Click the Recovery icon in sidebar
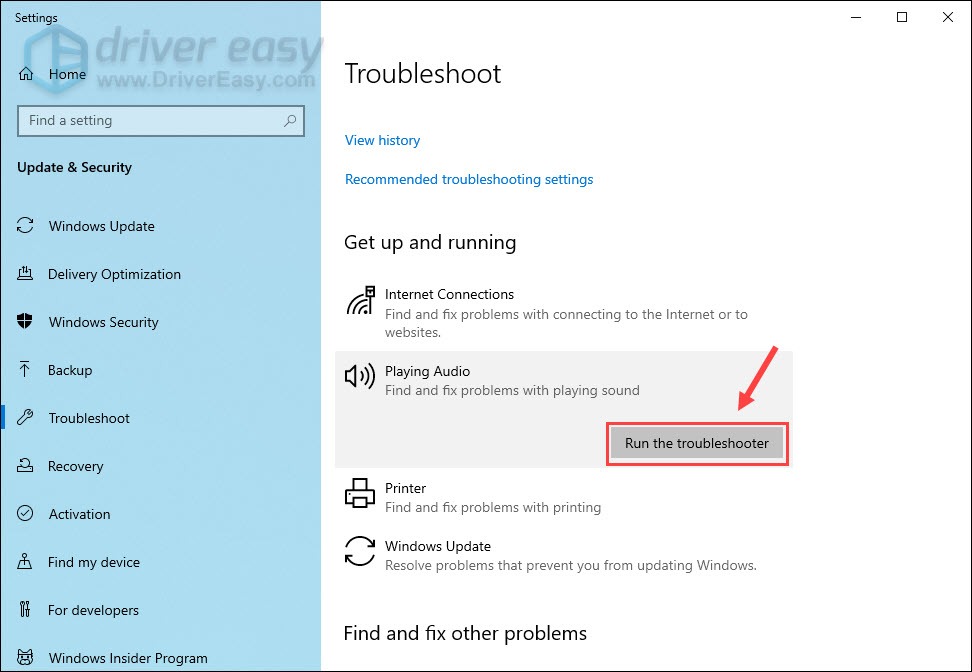This screenshot has width=972, height=672. 25,466
